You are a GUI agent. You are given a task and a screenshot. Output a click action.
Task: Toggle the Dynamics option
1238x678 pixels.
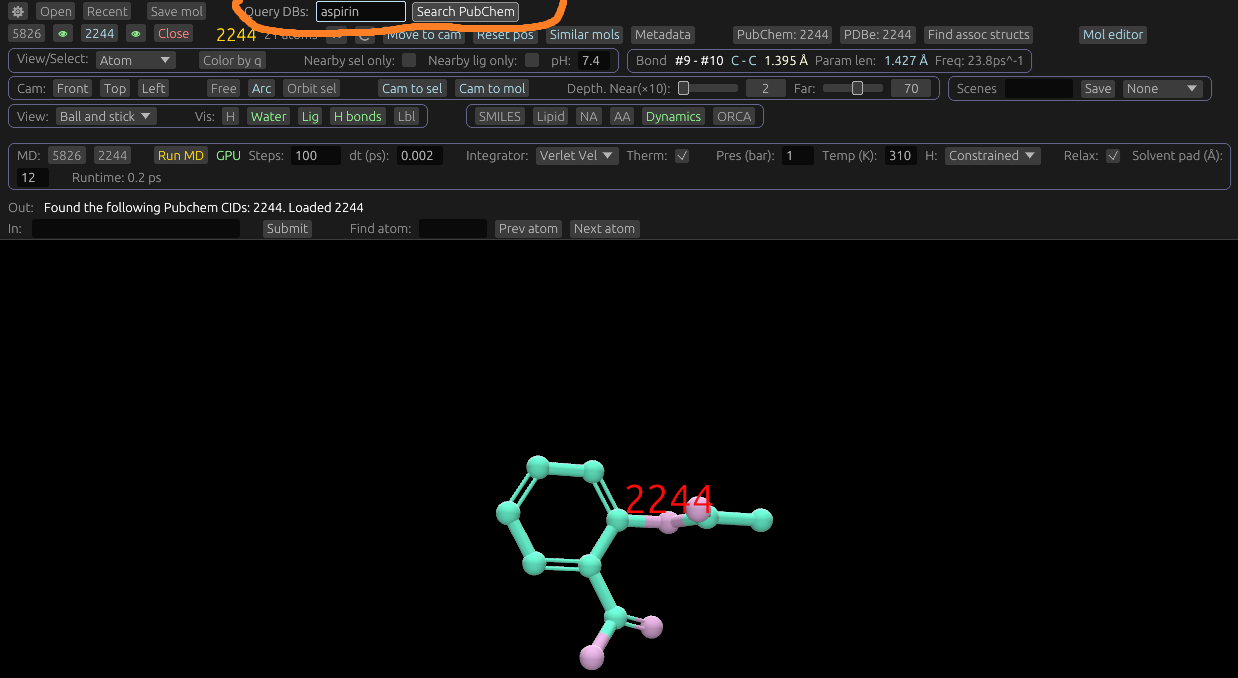[673, 116]
